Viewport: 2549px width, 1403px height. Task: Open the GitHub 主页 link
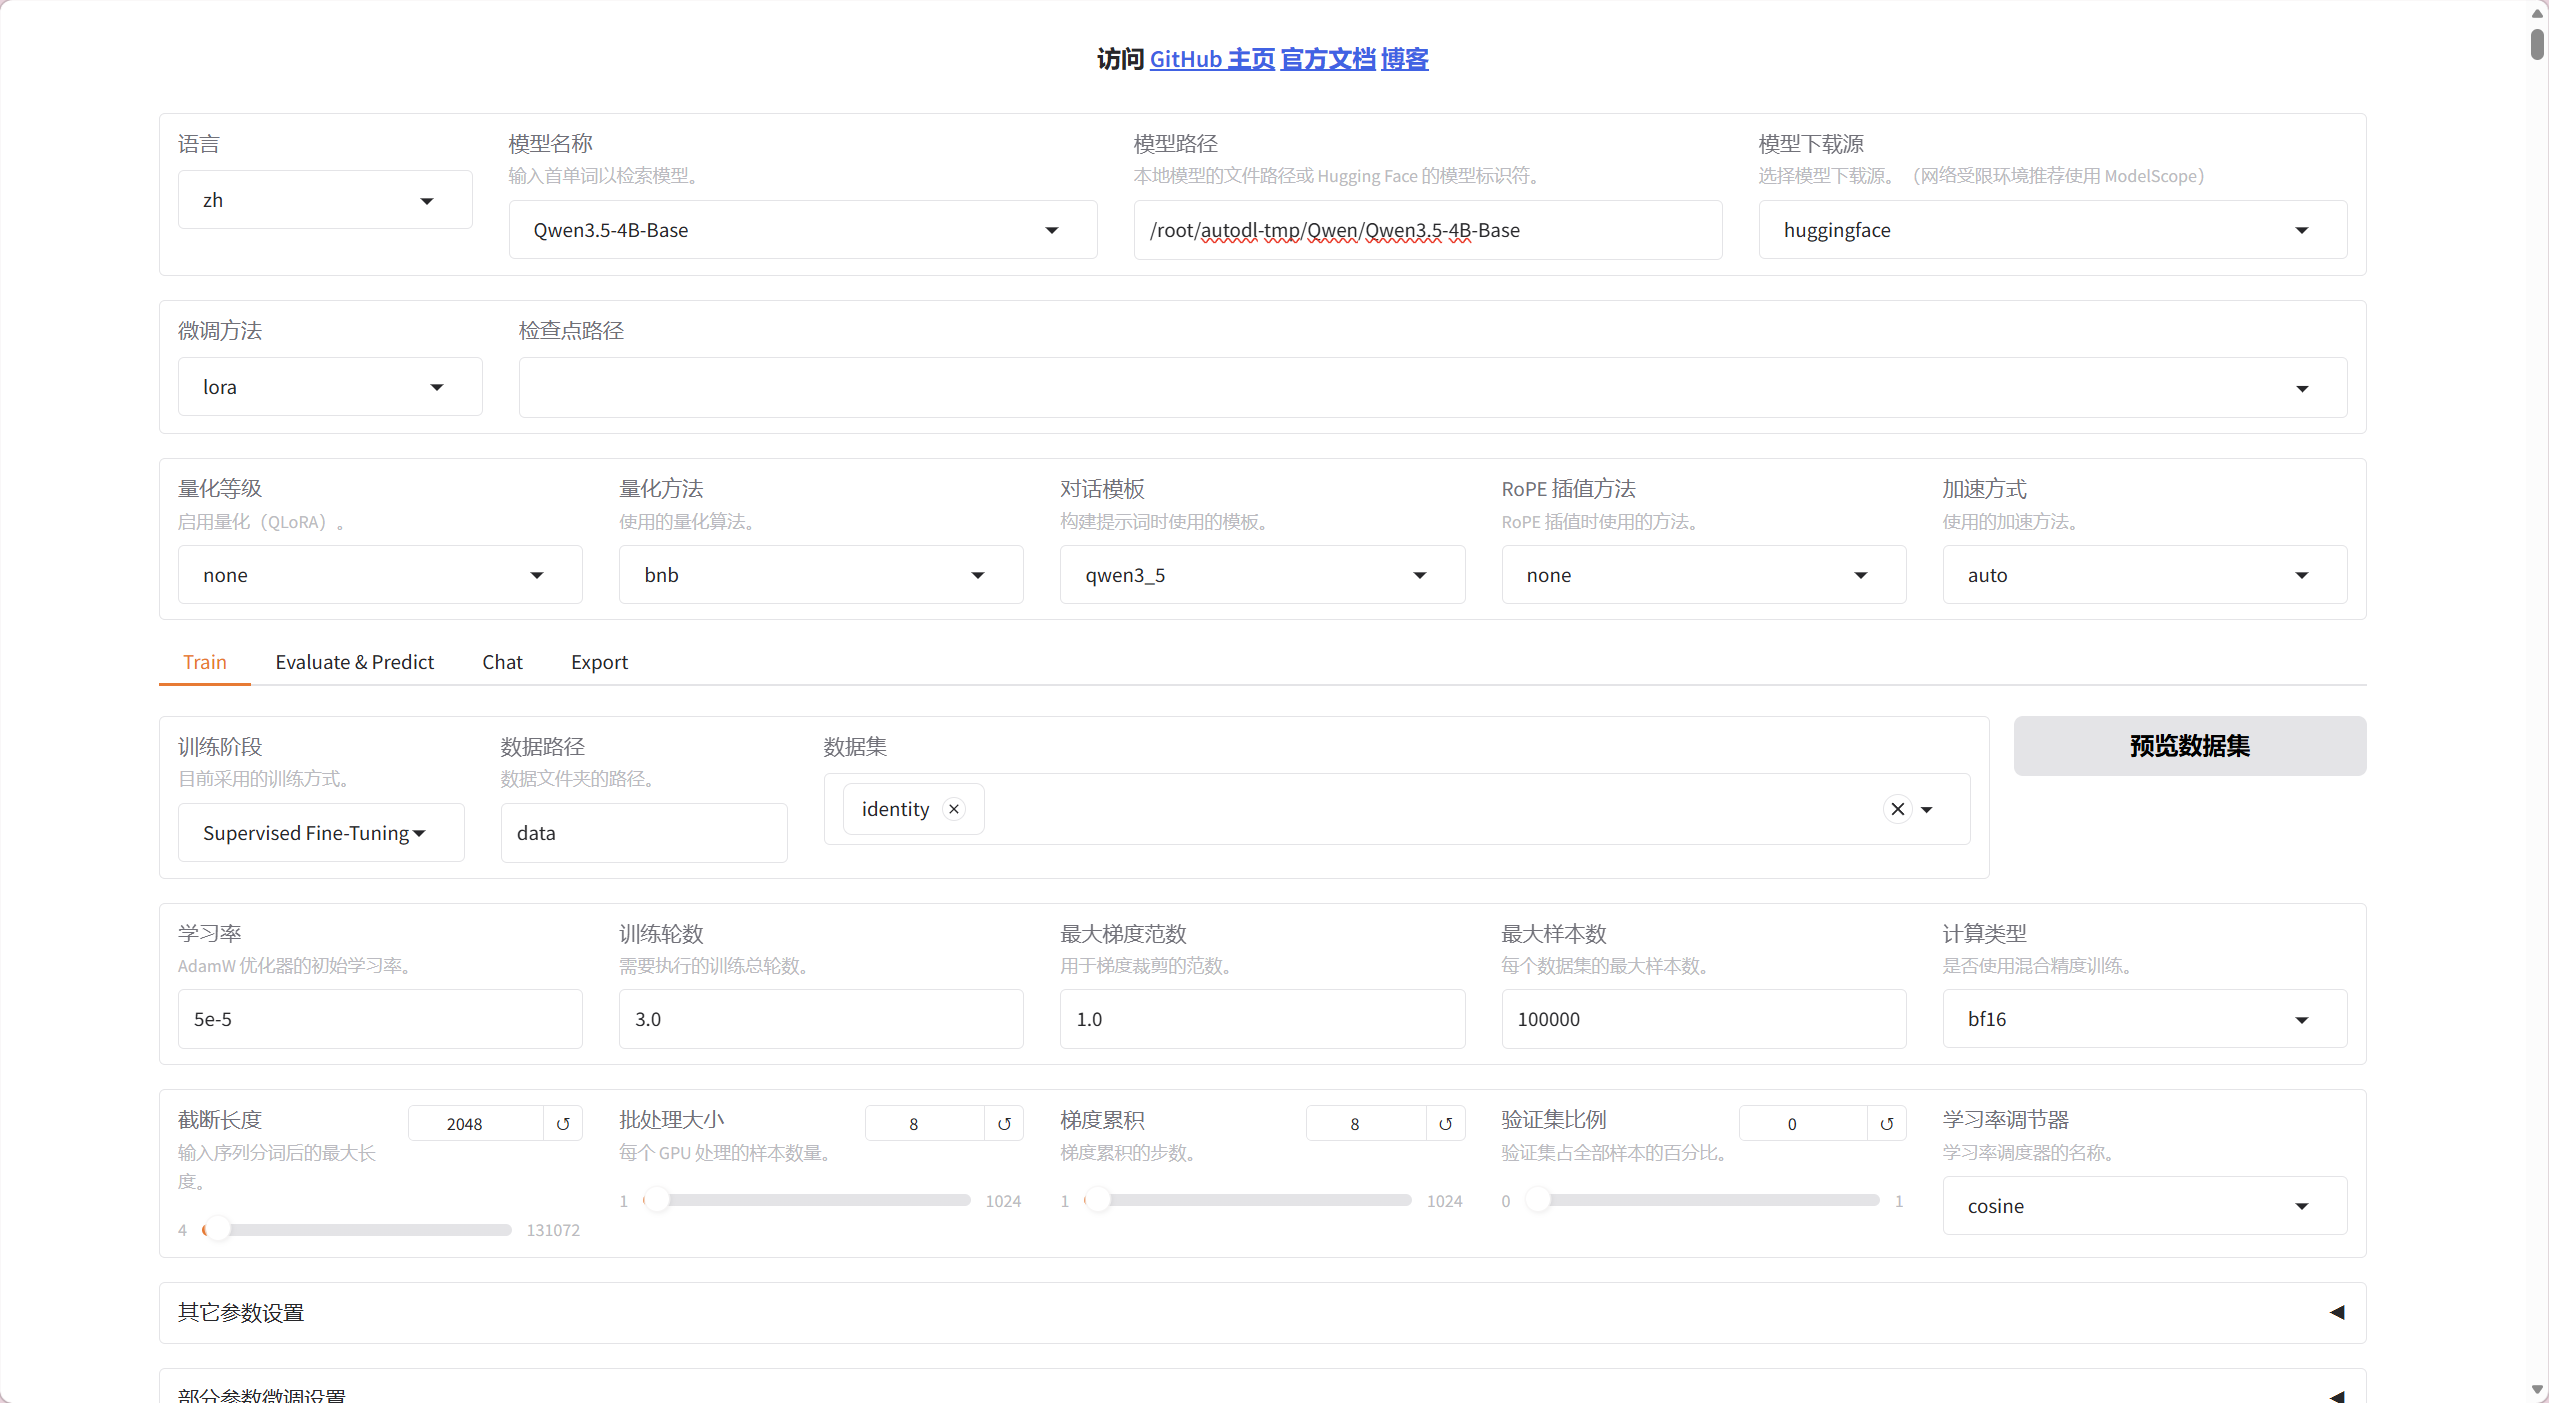coord(1212,59)
